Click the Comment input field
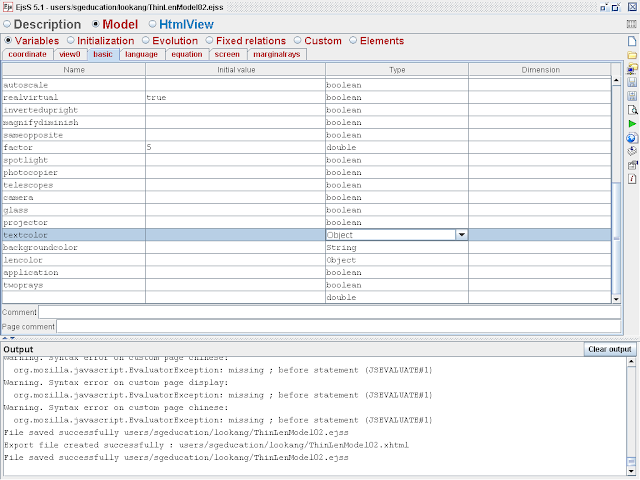Image resolution: width=640 pixels, height=480 pixels. (329, 312)
